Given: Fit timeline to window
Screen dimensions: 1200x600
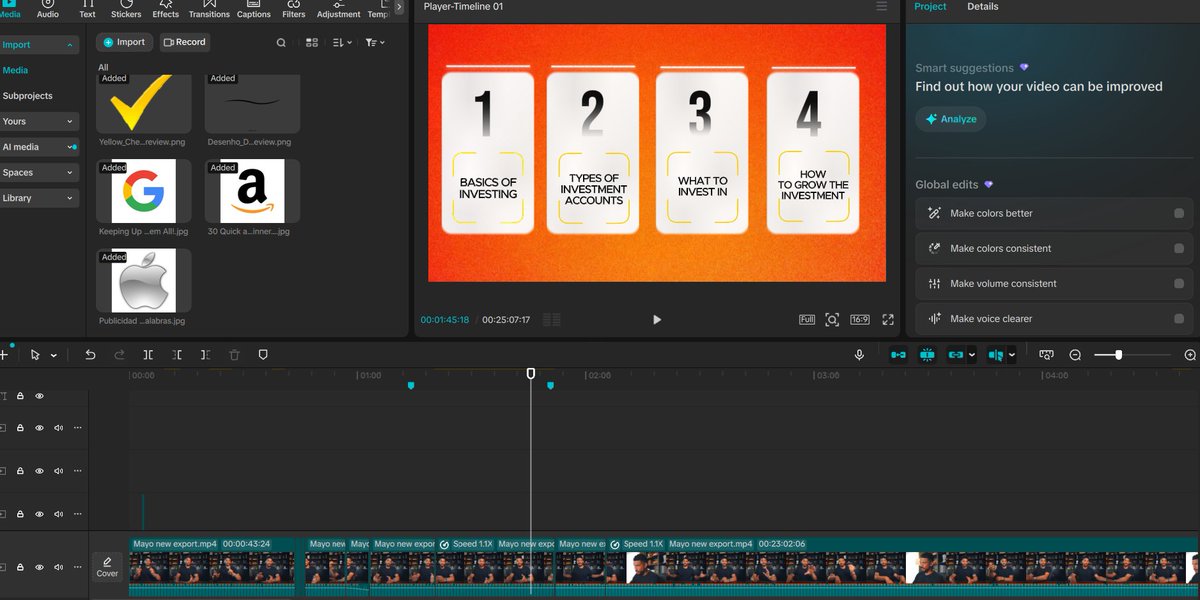Looking at the screenshot, I should pyautogui.click(x=1046, y=355).
